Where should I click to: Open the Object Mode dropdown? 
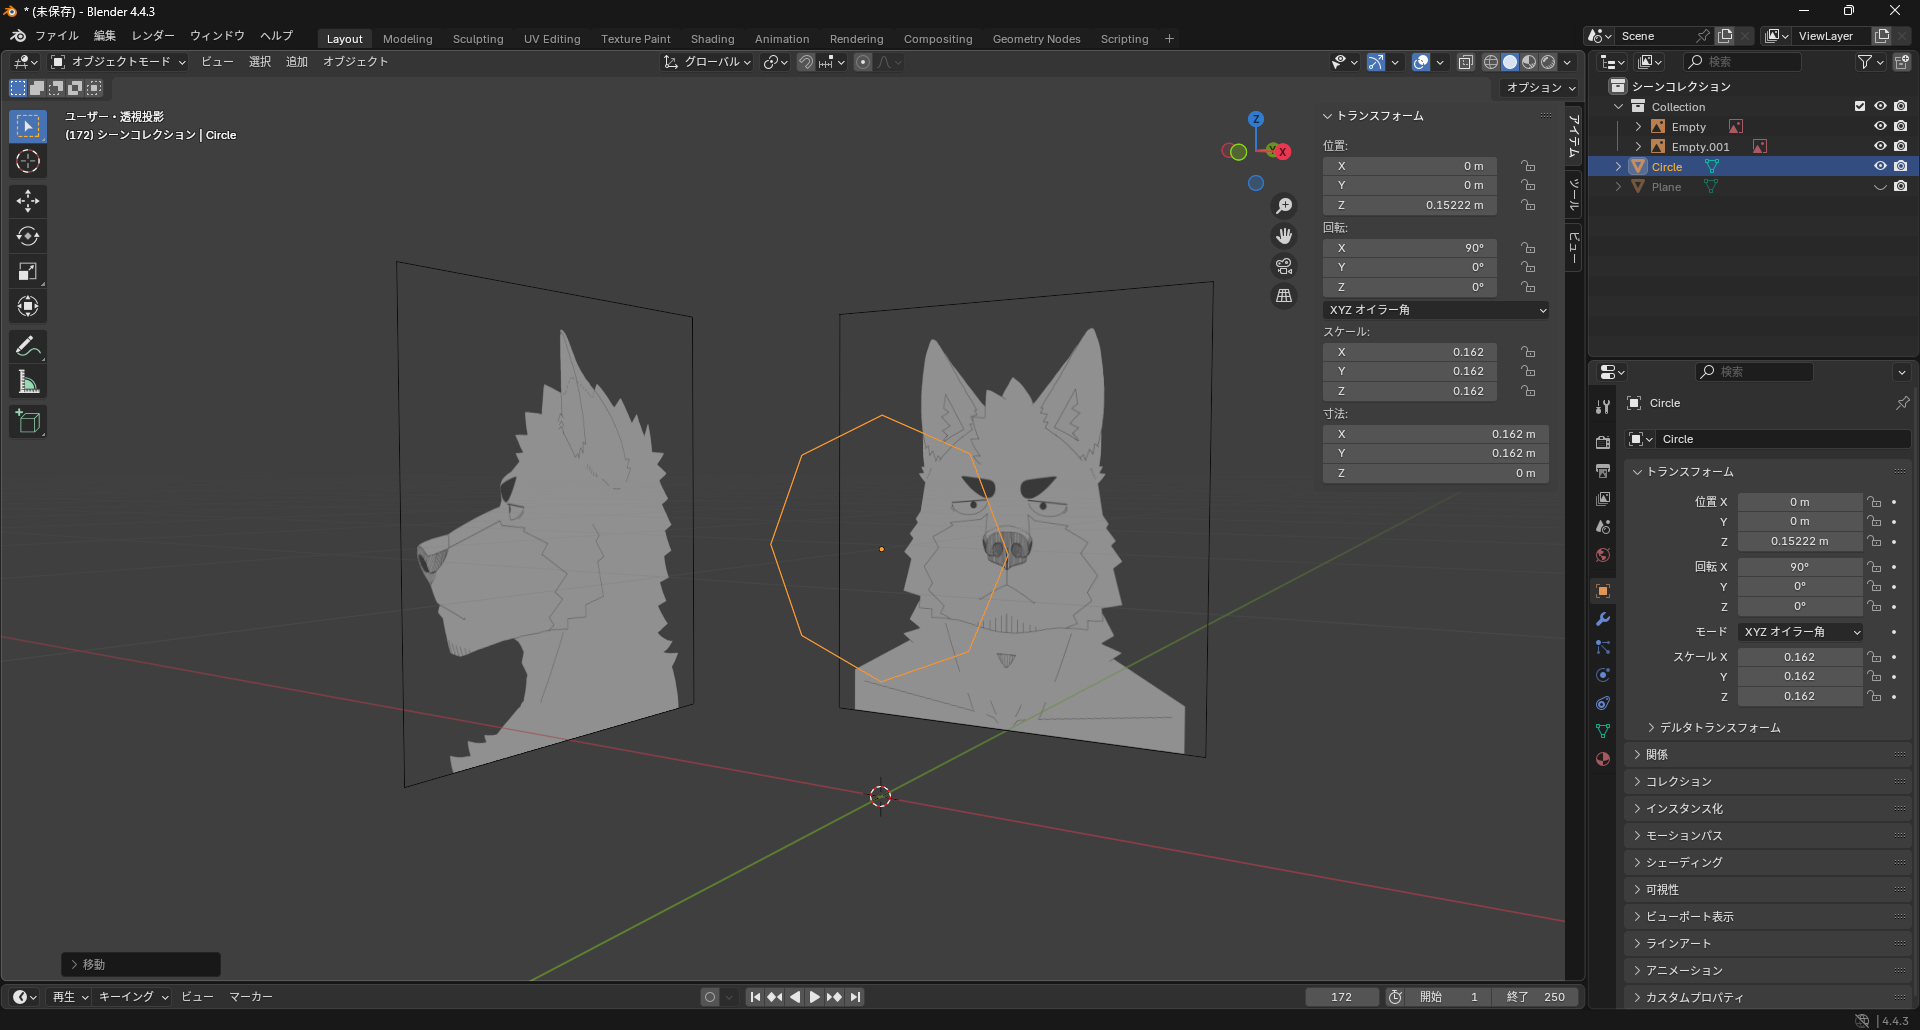point(119,62)
